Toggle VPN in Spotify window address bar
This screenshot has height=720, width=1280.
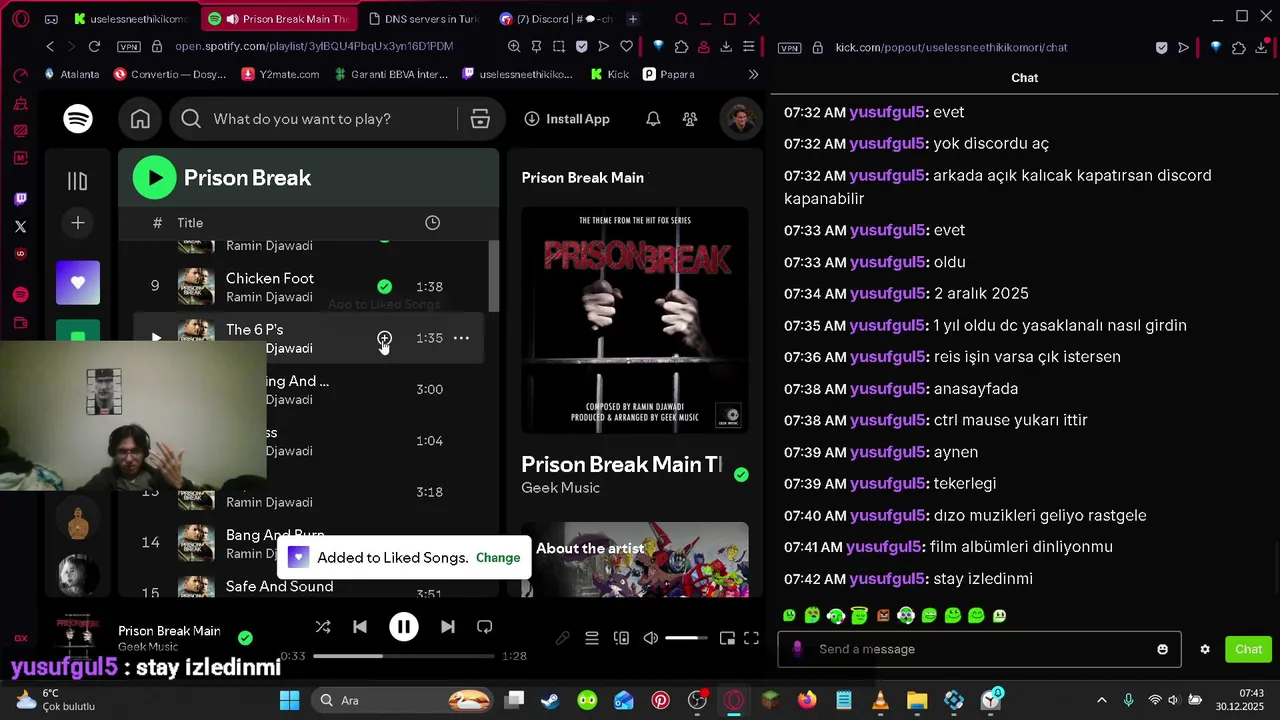pyautogui.click(x=129, y=47)
